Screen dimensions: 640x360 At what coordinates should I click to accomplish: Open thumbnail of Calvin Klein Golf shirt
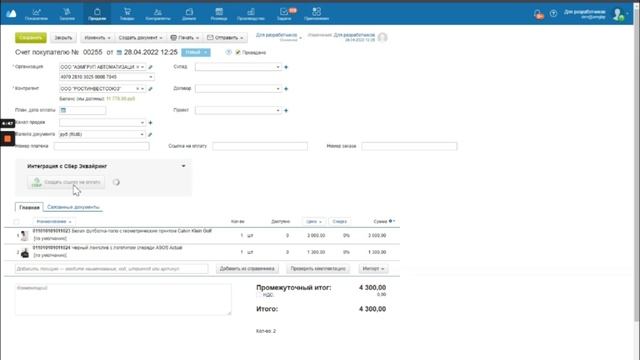coord(24,235)
